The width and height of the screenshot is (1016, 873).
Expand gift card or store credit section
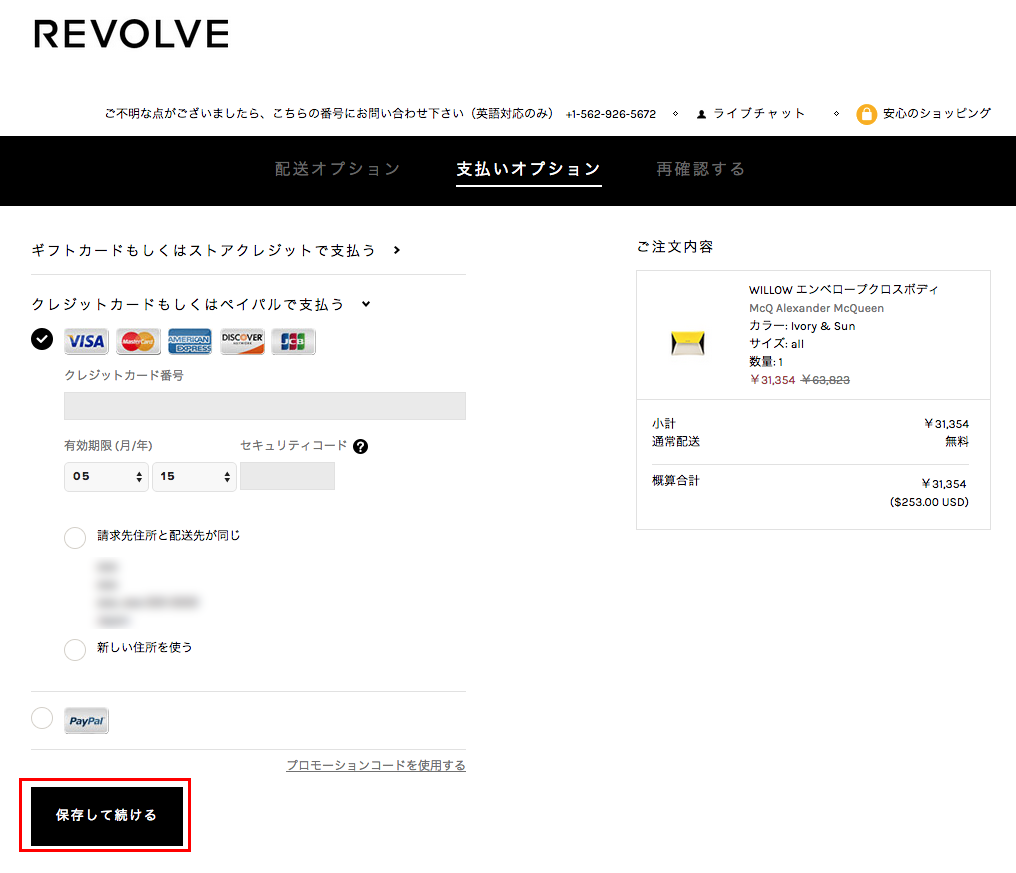(216, 250)
